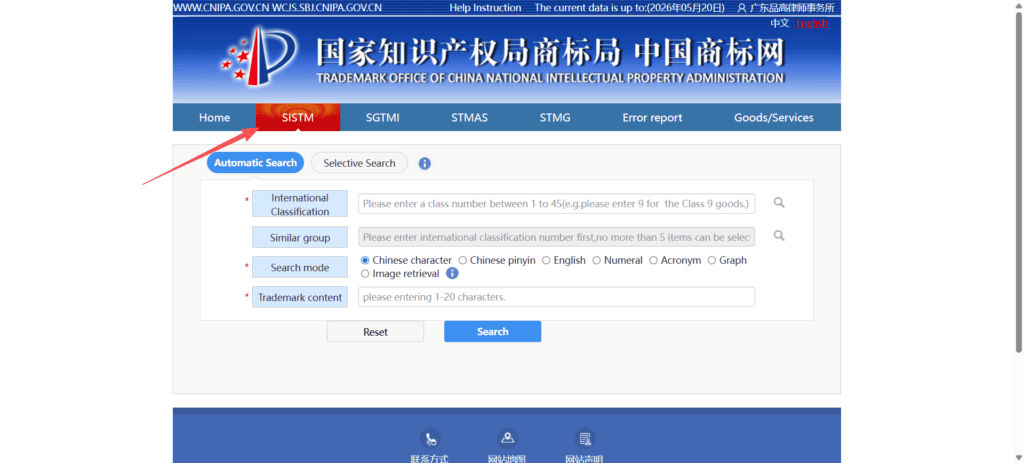Select the English search mode
The height and width of the screenshot is (463, 1024).
click(x=546, y=260)
